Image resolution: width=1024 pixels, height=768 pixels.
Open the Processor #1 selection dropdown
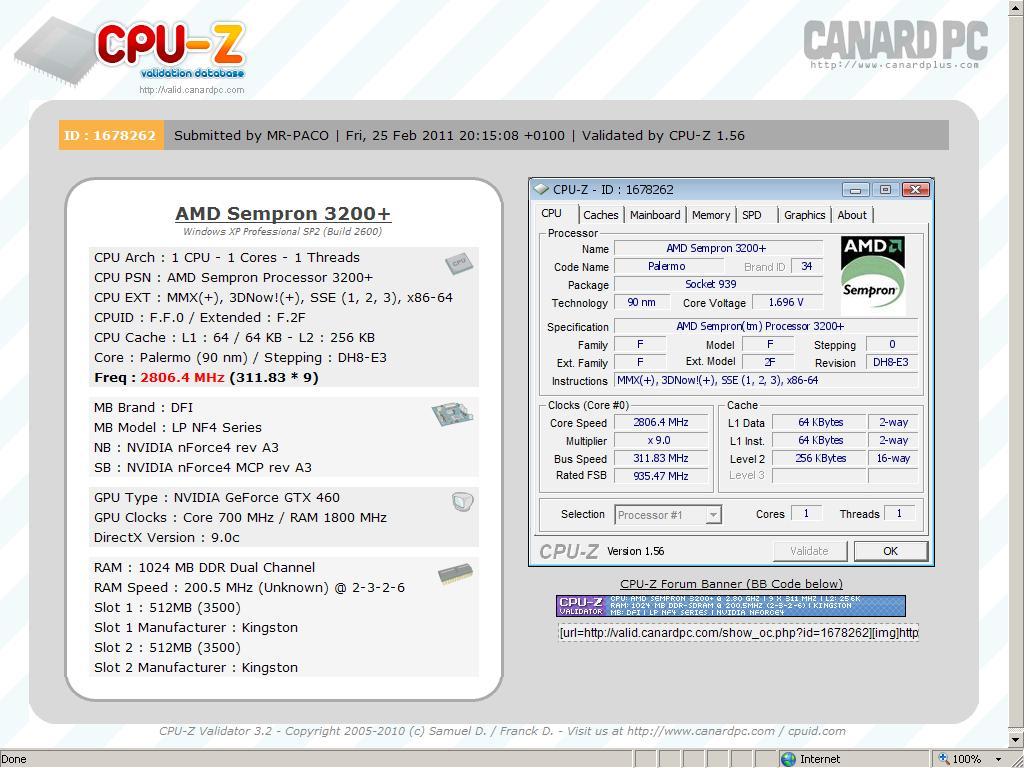click(x=713, y=515)
